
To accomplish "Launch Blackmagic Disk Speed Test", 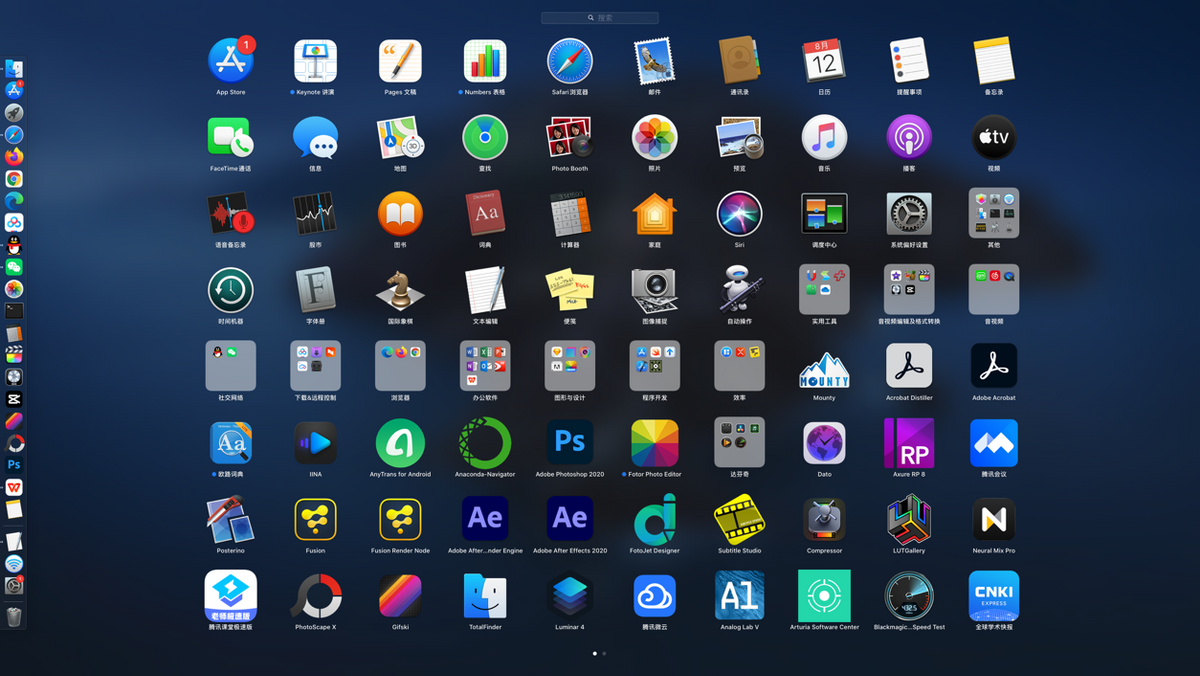I will [909, 596].
